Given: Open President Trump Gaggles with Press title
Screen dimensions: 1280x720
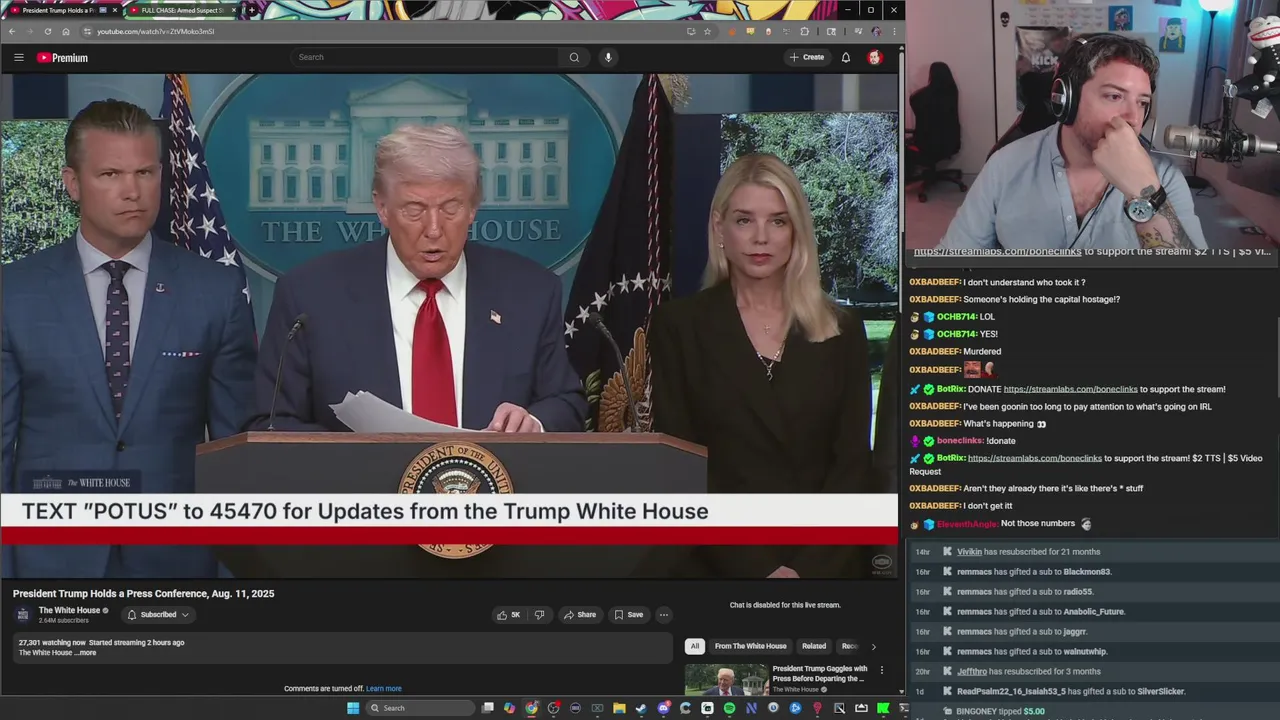Looking at the screenshot, I should (820, 673).
